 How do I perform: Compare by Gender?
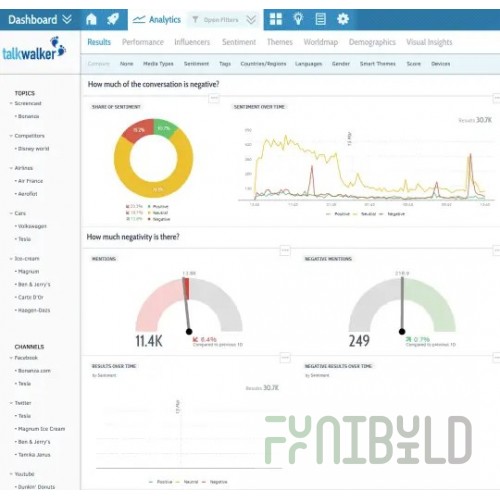341,64
